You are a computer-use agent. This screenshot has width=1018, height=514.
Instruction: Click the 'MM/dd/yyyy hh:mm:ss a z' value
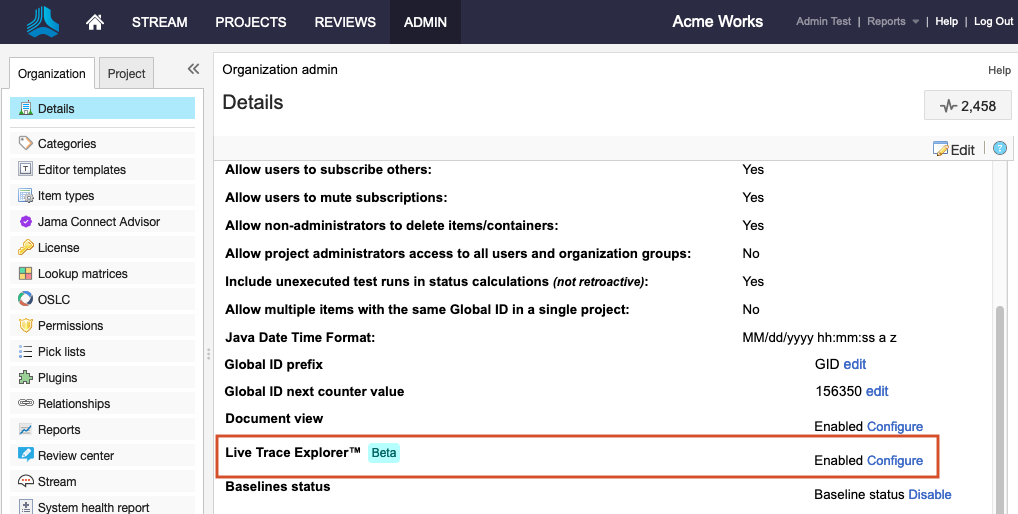pos(819,337)
